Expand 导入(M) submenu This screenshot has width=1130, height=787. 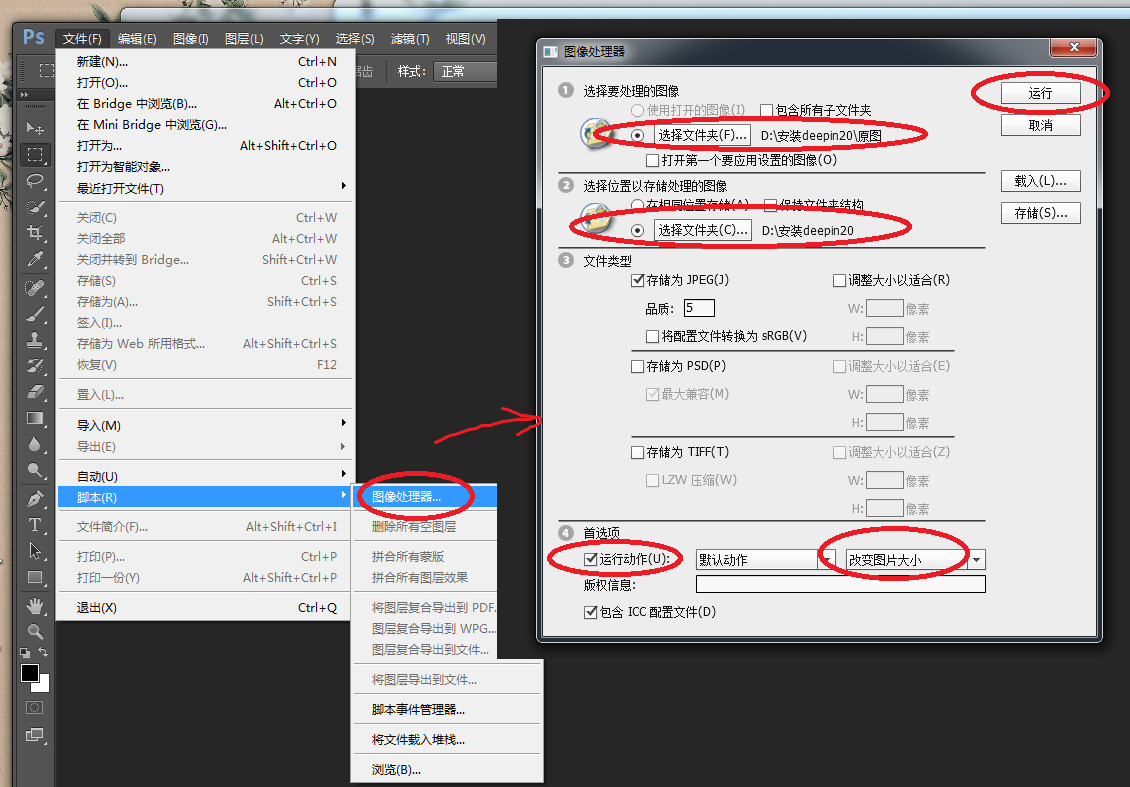204,425
